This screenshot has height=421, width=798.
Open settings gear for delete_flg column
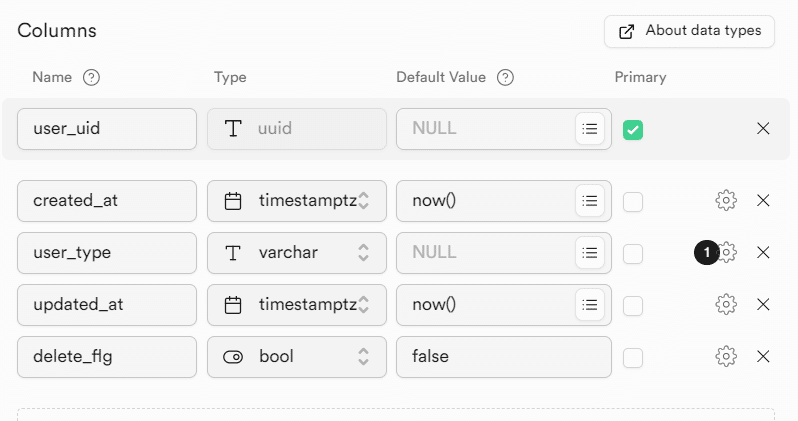[726, 357]
